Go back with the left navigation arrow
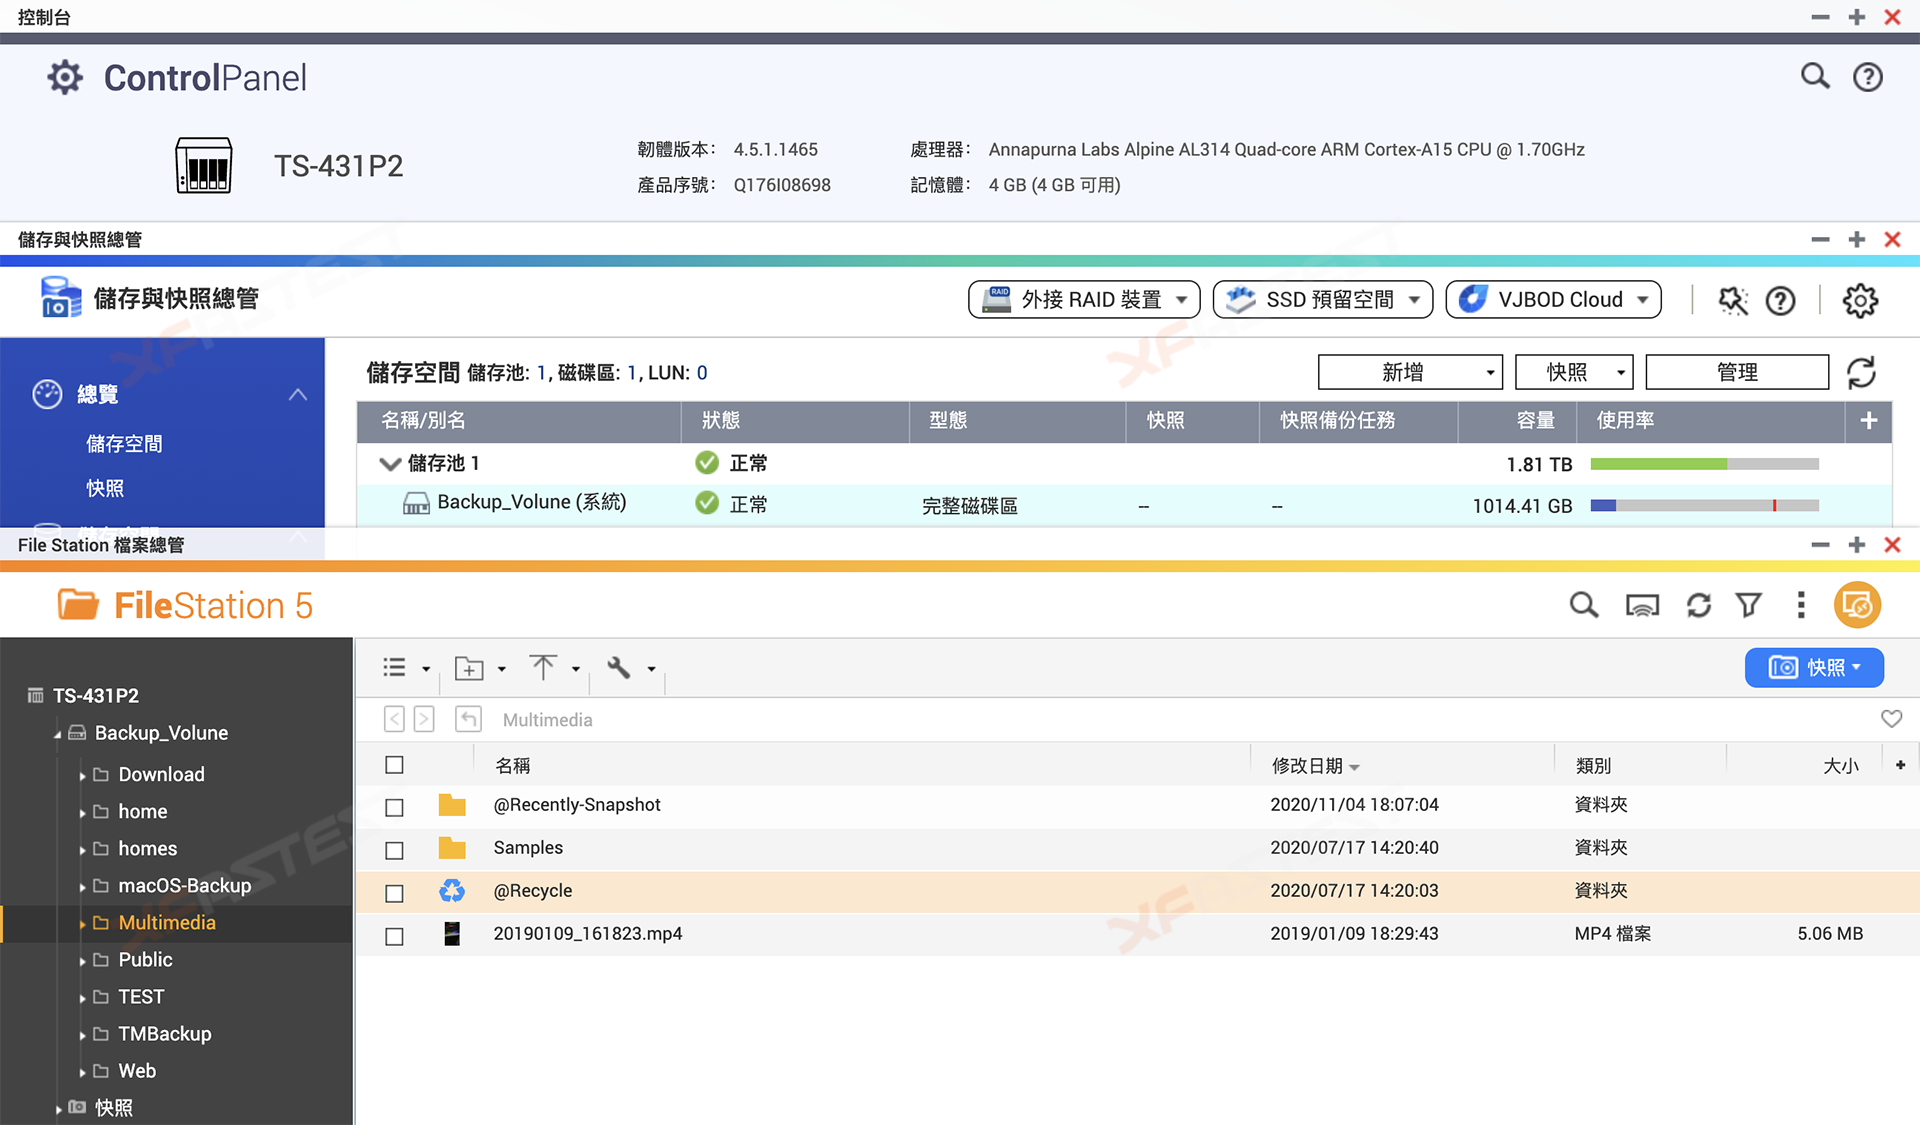The height and width of the screenshot is (1125, 1920). pos(394,719)
